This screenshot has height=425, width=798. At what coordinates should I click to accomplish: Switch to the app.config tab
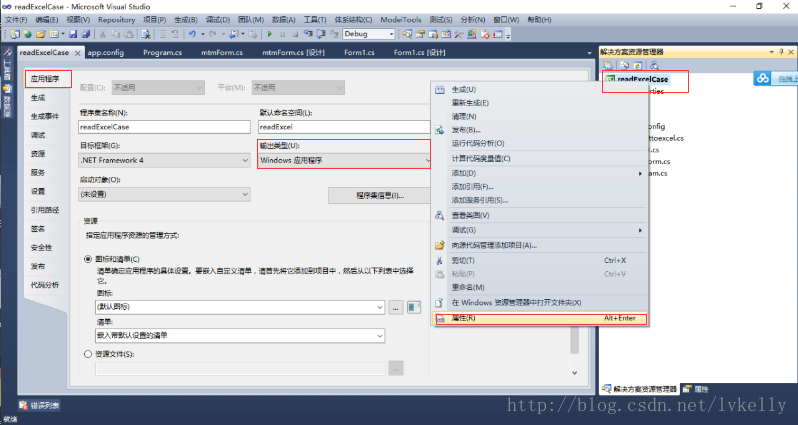105,52
